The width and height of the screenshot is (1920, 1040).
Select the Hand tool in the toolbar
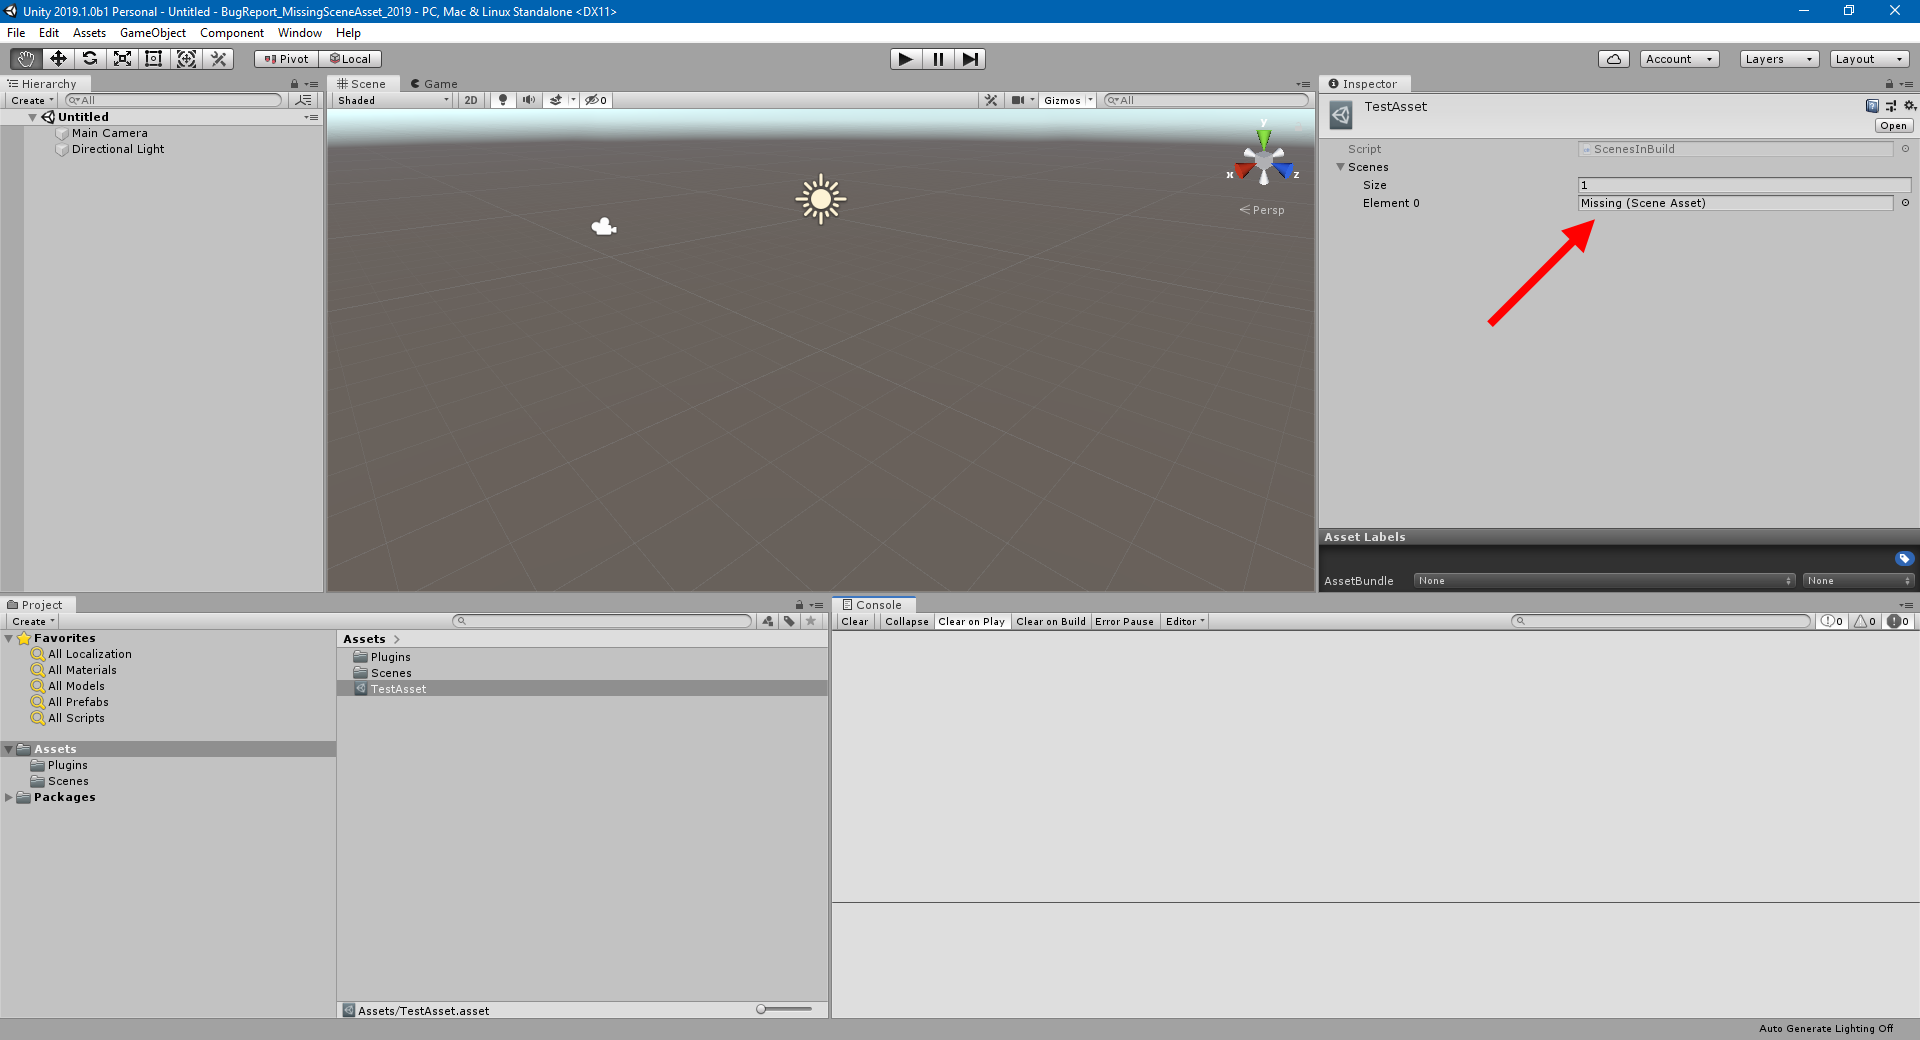(24, 58)
